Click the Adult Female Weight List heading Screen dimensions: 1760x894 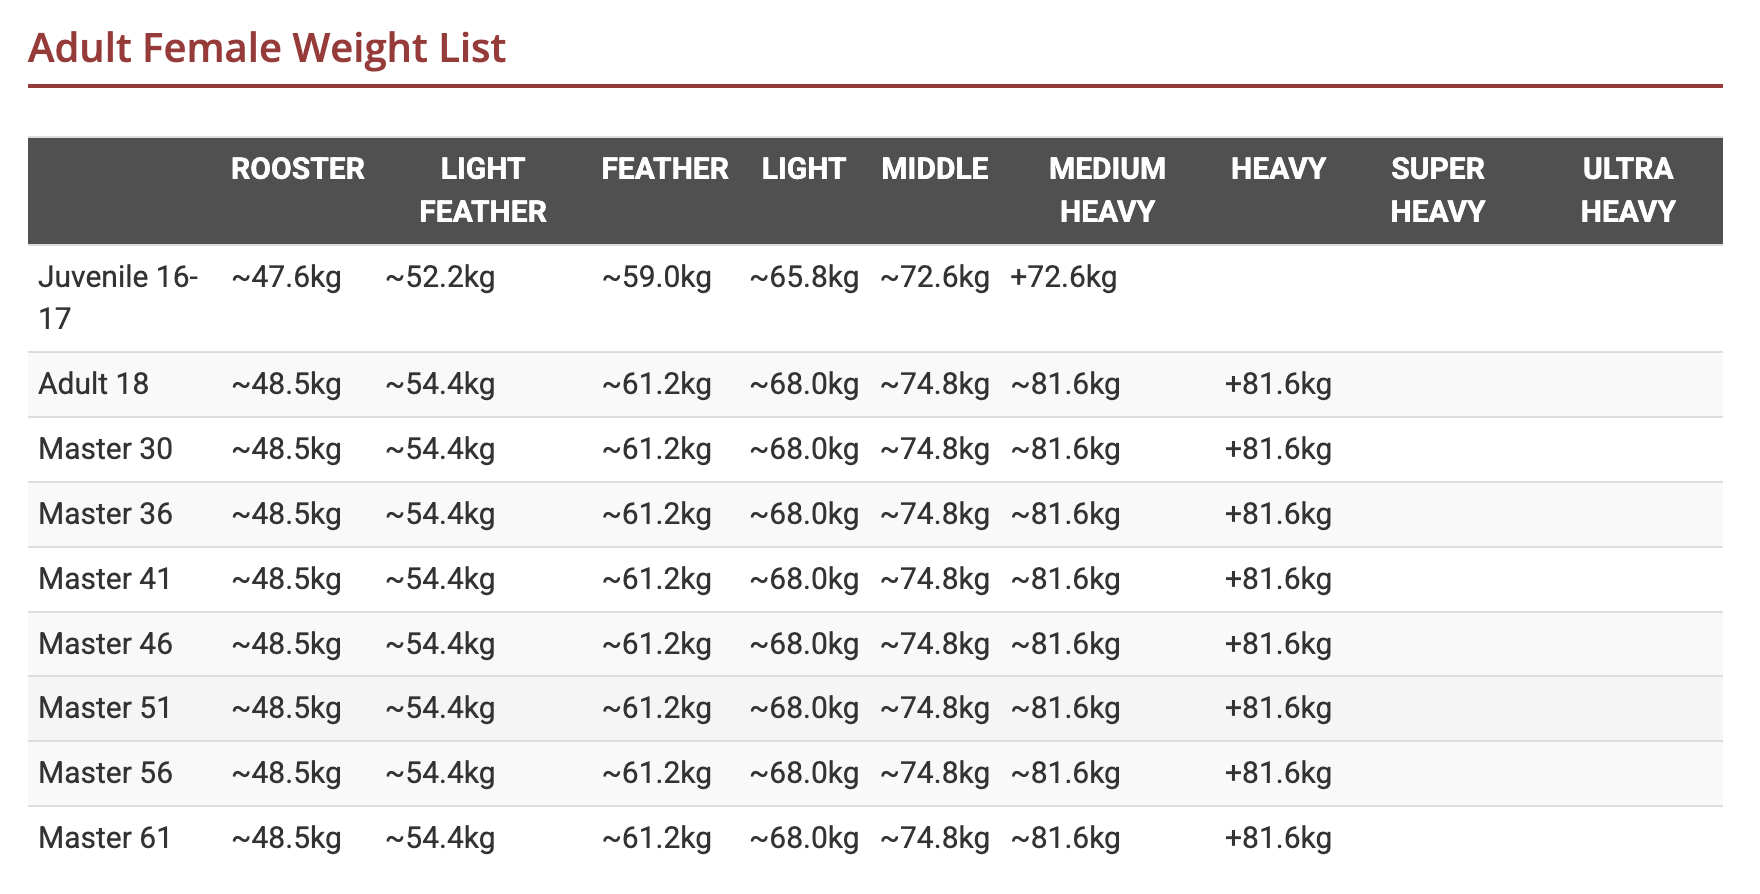click(267, 48)
